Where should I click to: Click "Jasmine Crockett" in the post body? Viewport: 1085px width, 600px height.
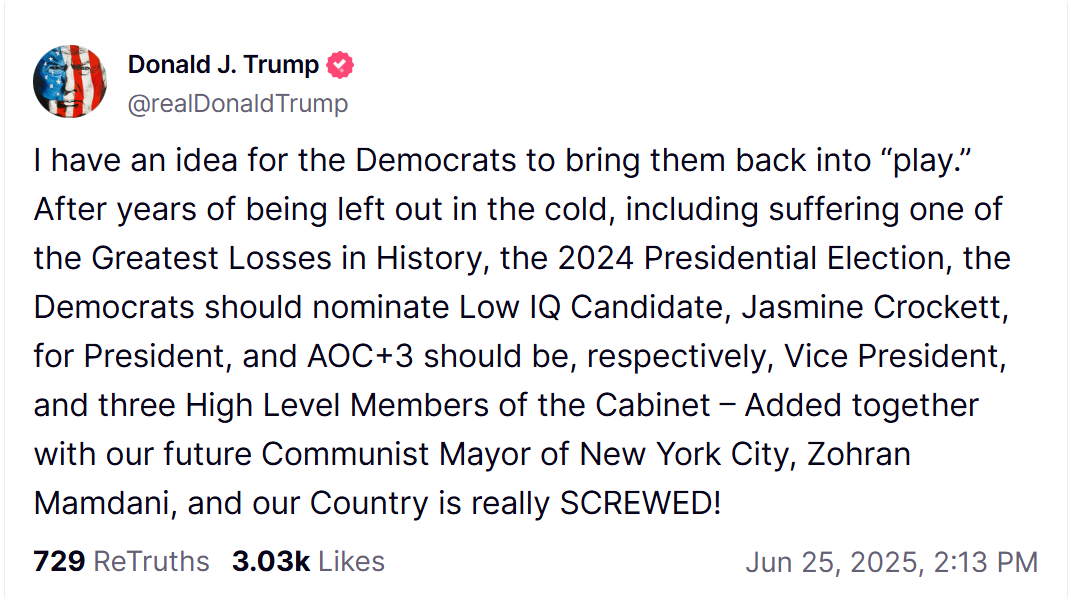[x=875, y=307]
